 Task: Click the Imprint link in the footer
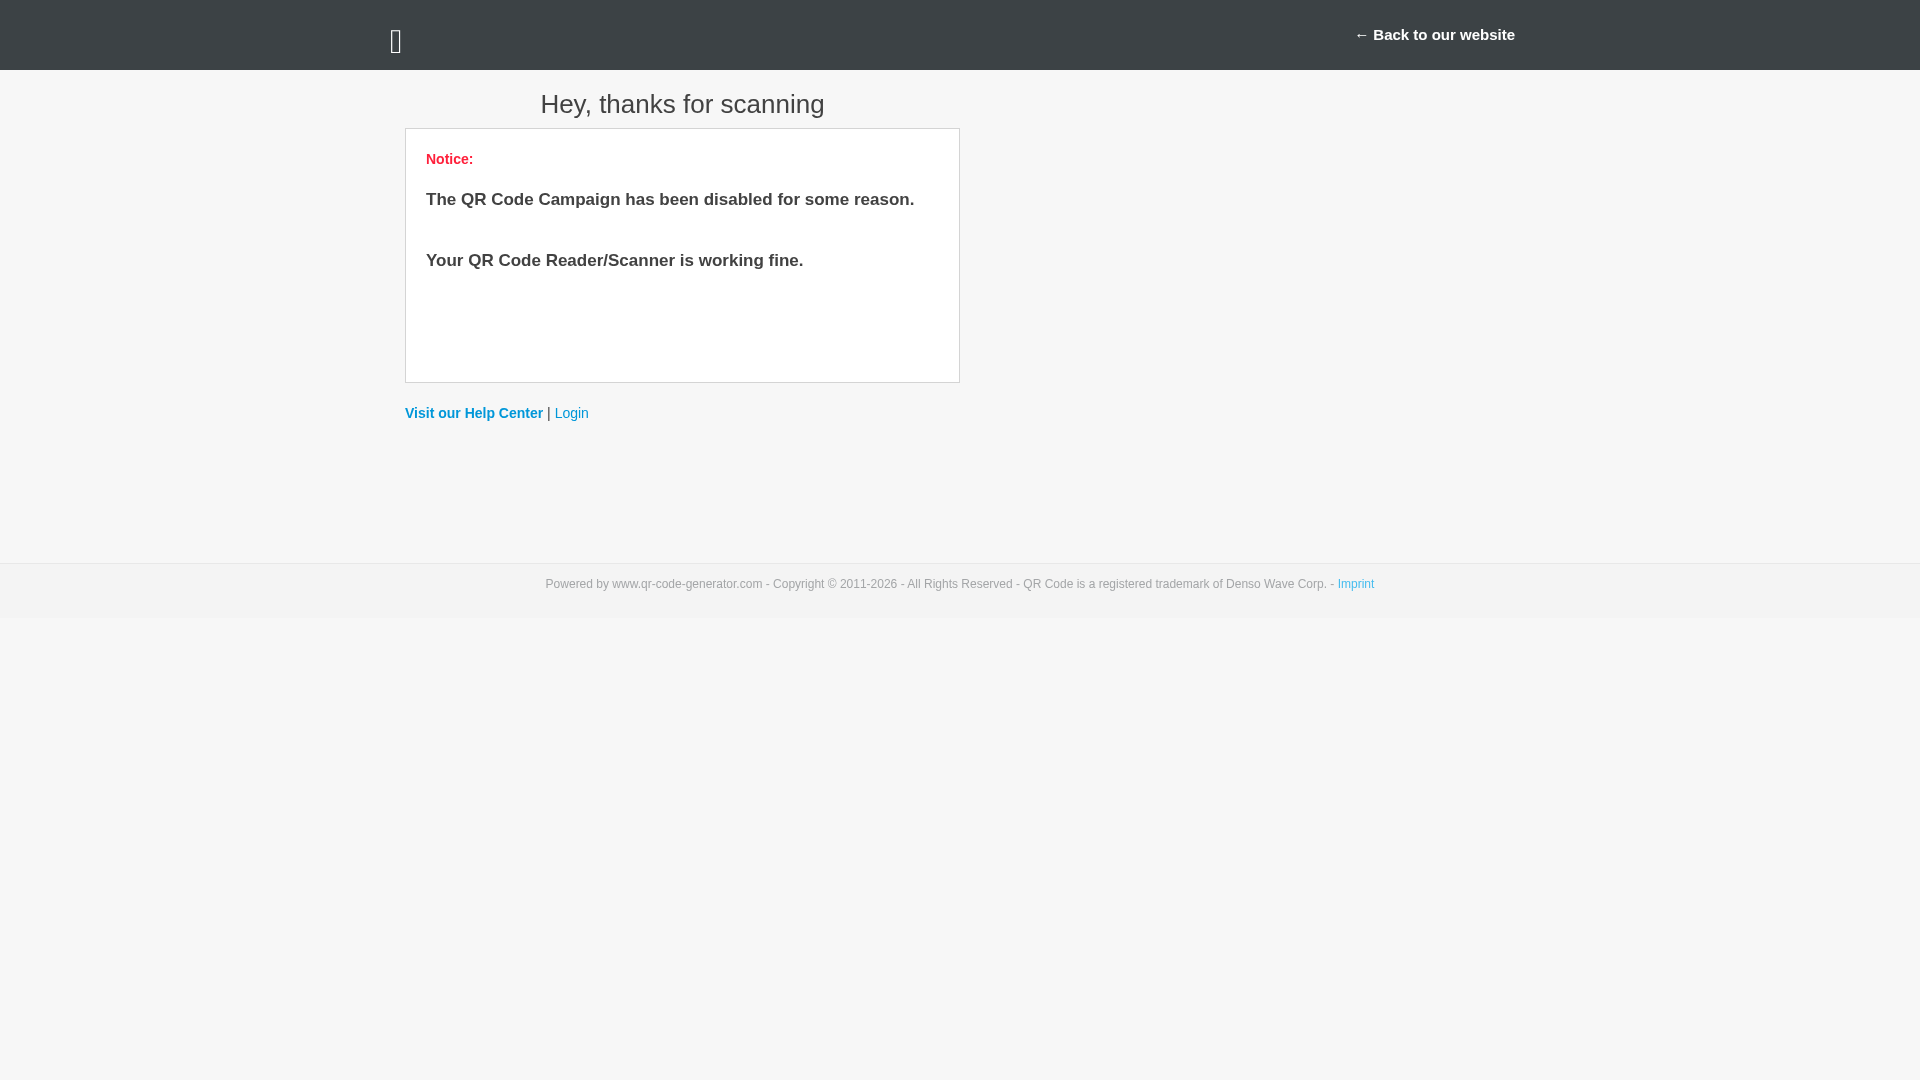[1356, 583]
